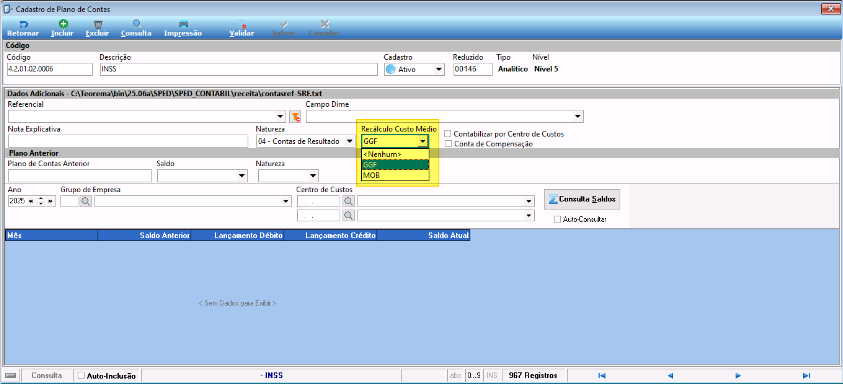Screen dimensions: 843x384
Task: Open Natureza 04 - Contas de Resultado dropdown
Action: tap(349, 141)
